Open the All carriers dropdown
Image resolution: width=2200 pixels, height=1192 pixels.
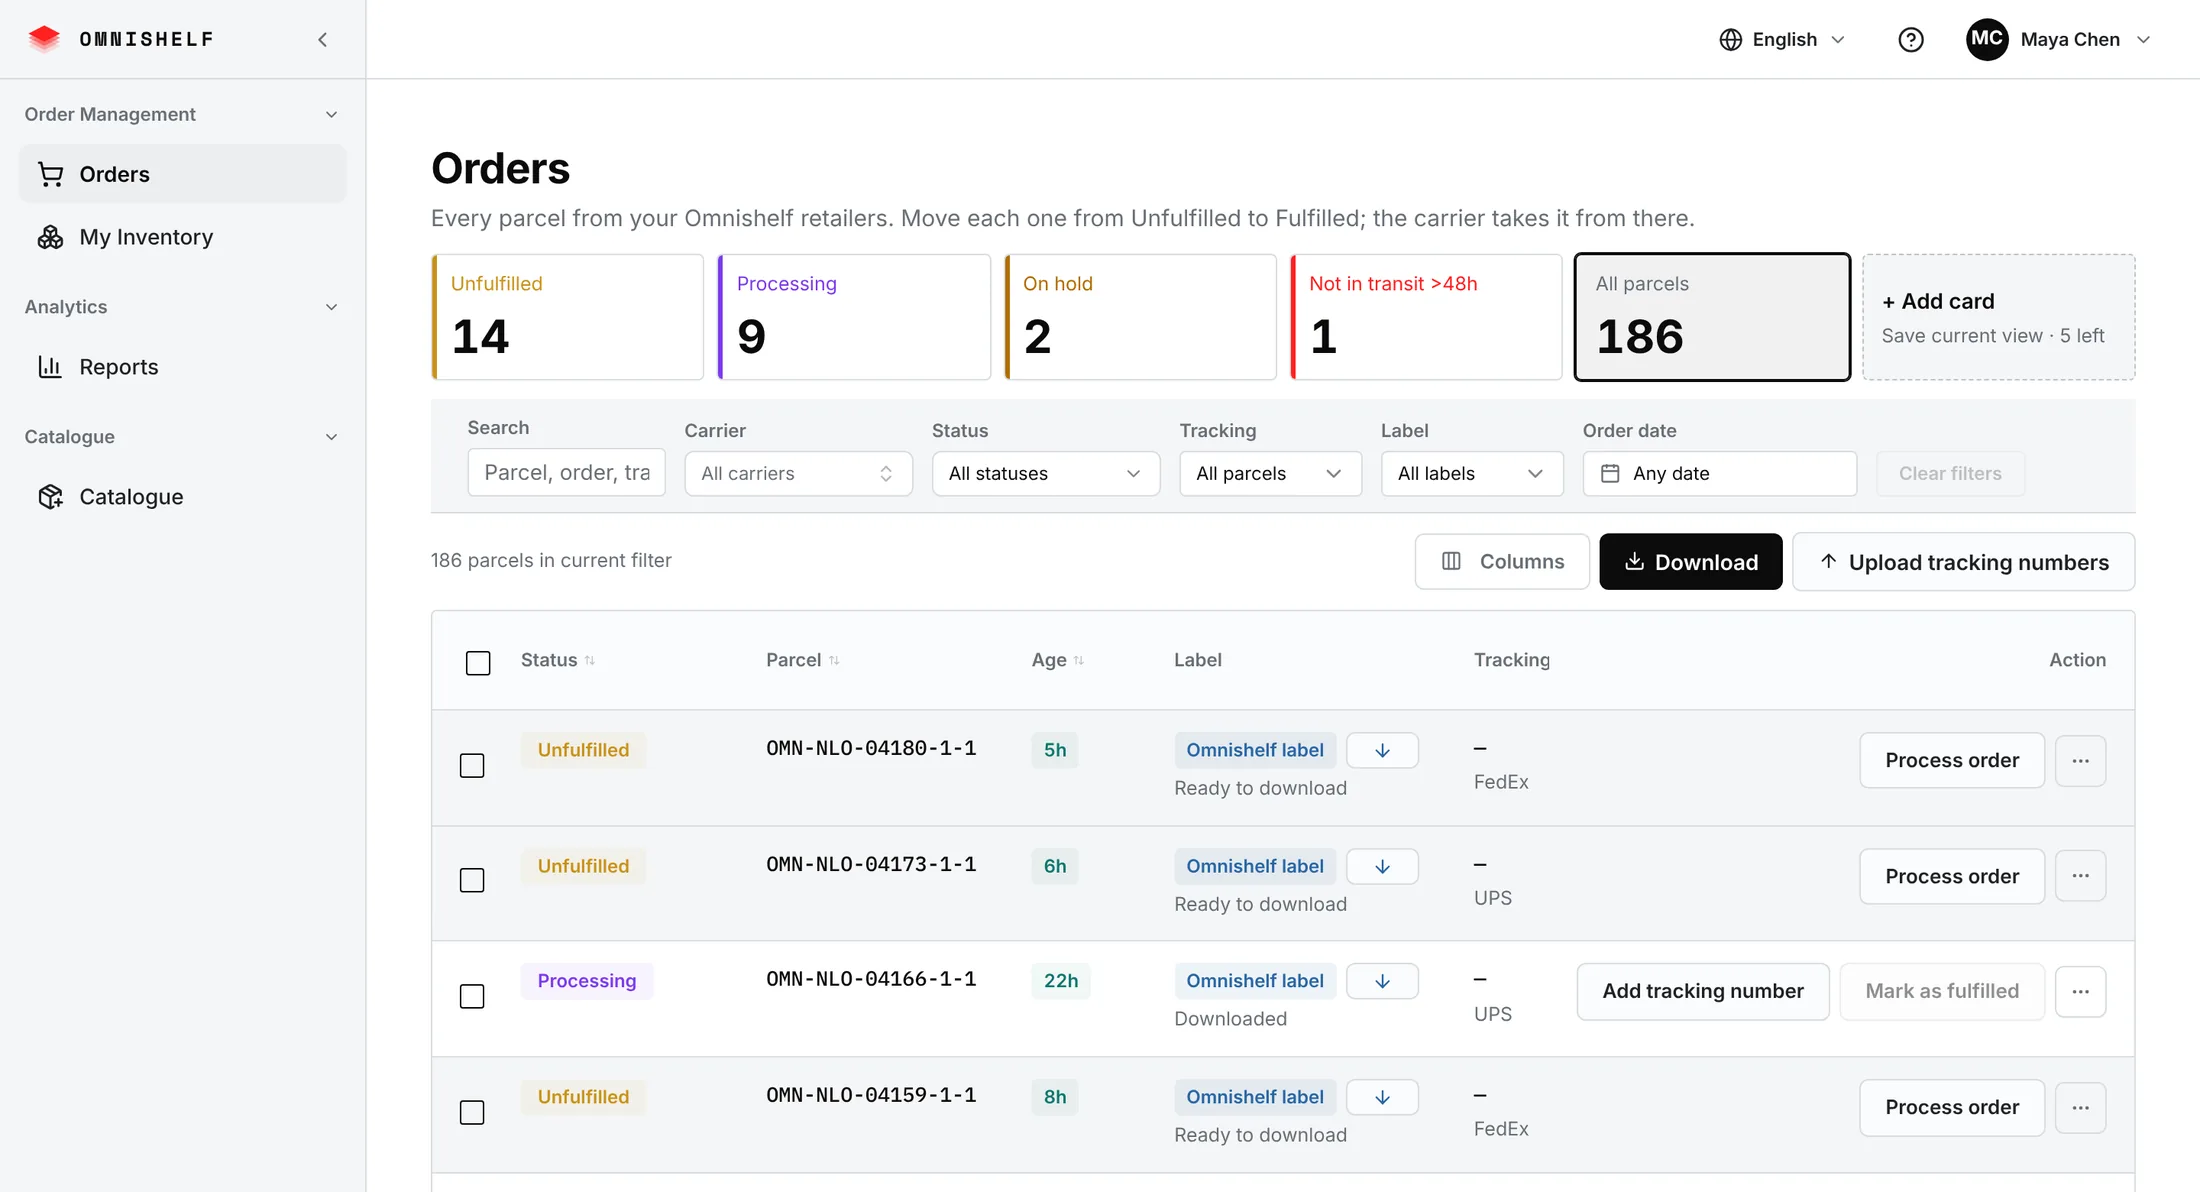(x=798, y=473)
